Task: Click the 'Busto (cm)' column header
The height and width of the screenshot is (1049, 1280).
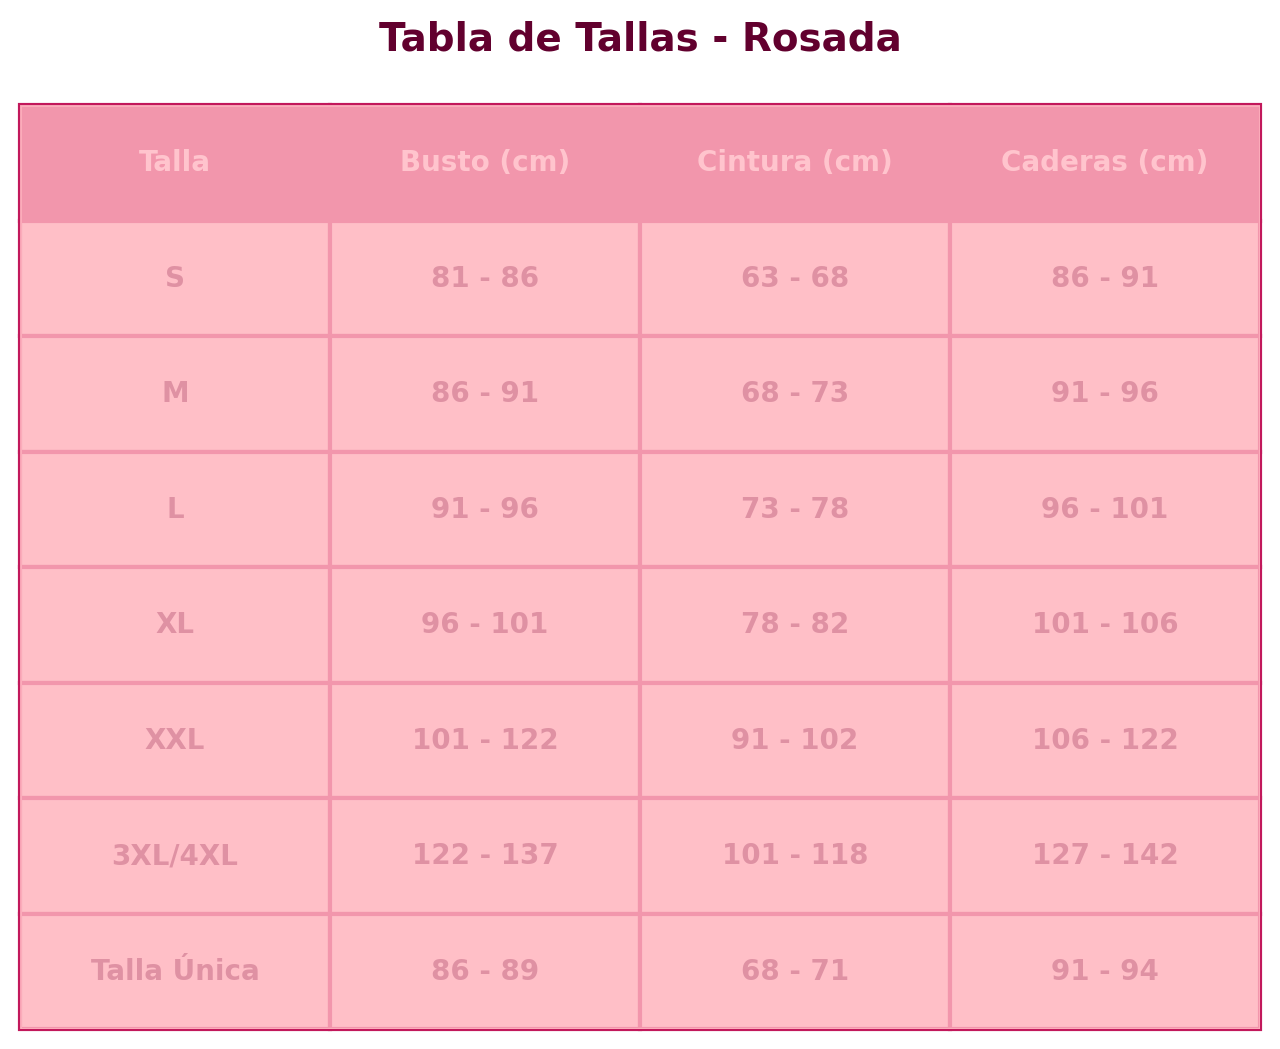Action: (485, 162)
